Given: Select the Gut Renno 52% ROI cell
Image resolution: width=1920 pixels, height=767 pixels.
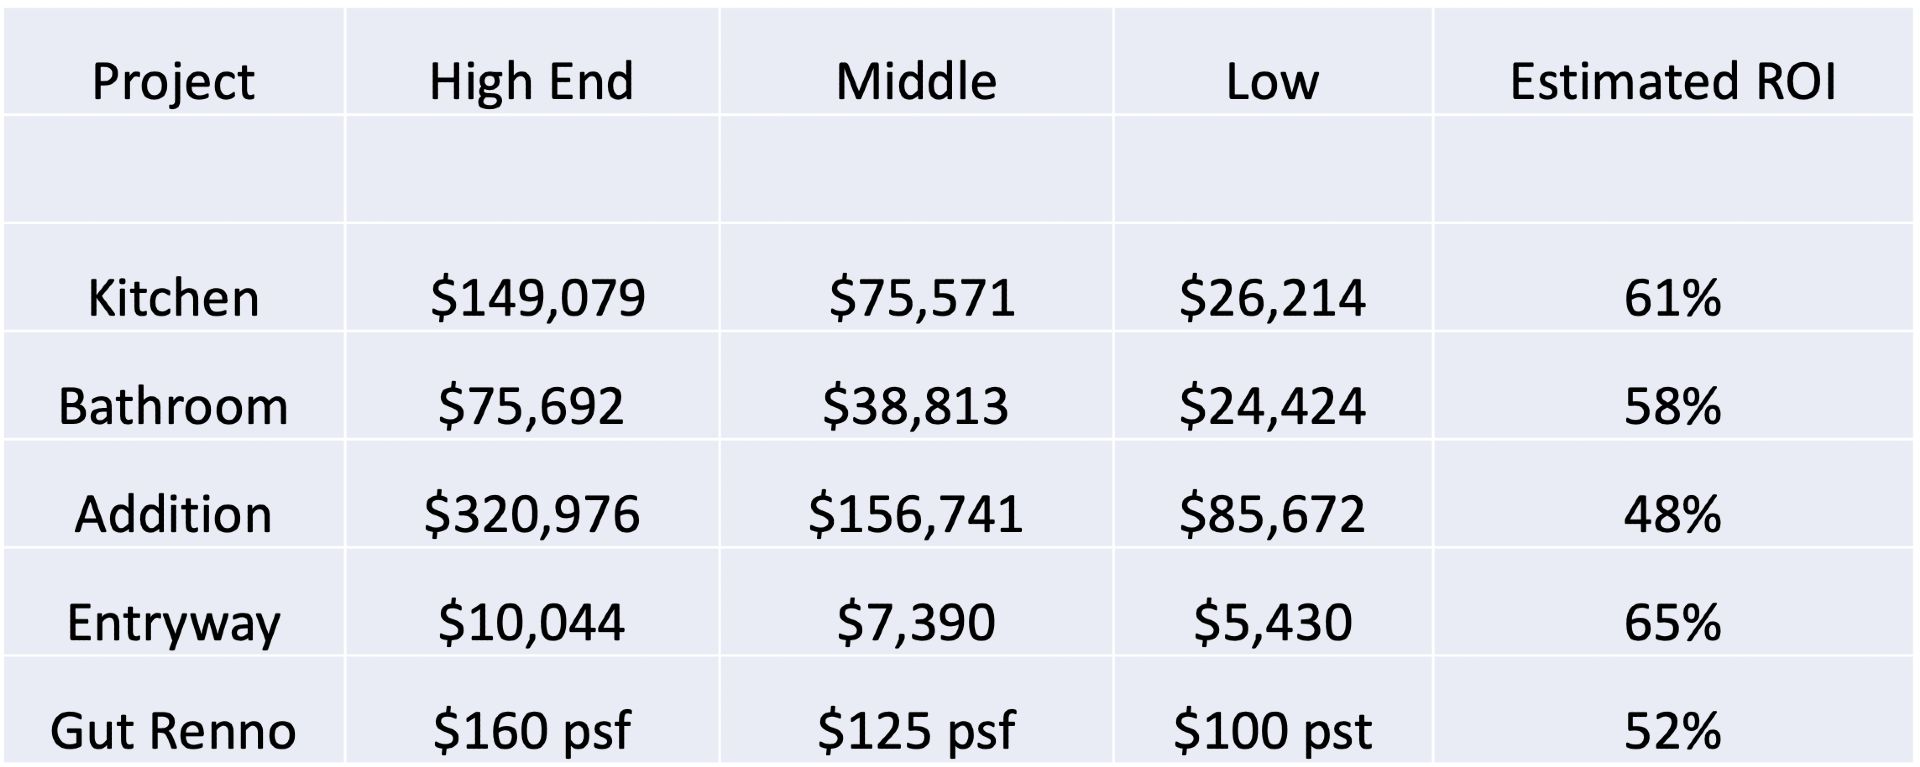Looking at the screenshot, I should (1672, 731).
